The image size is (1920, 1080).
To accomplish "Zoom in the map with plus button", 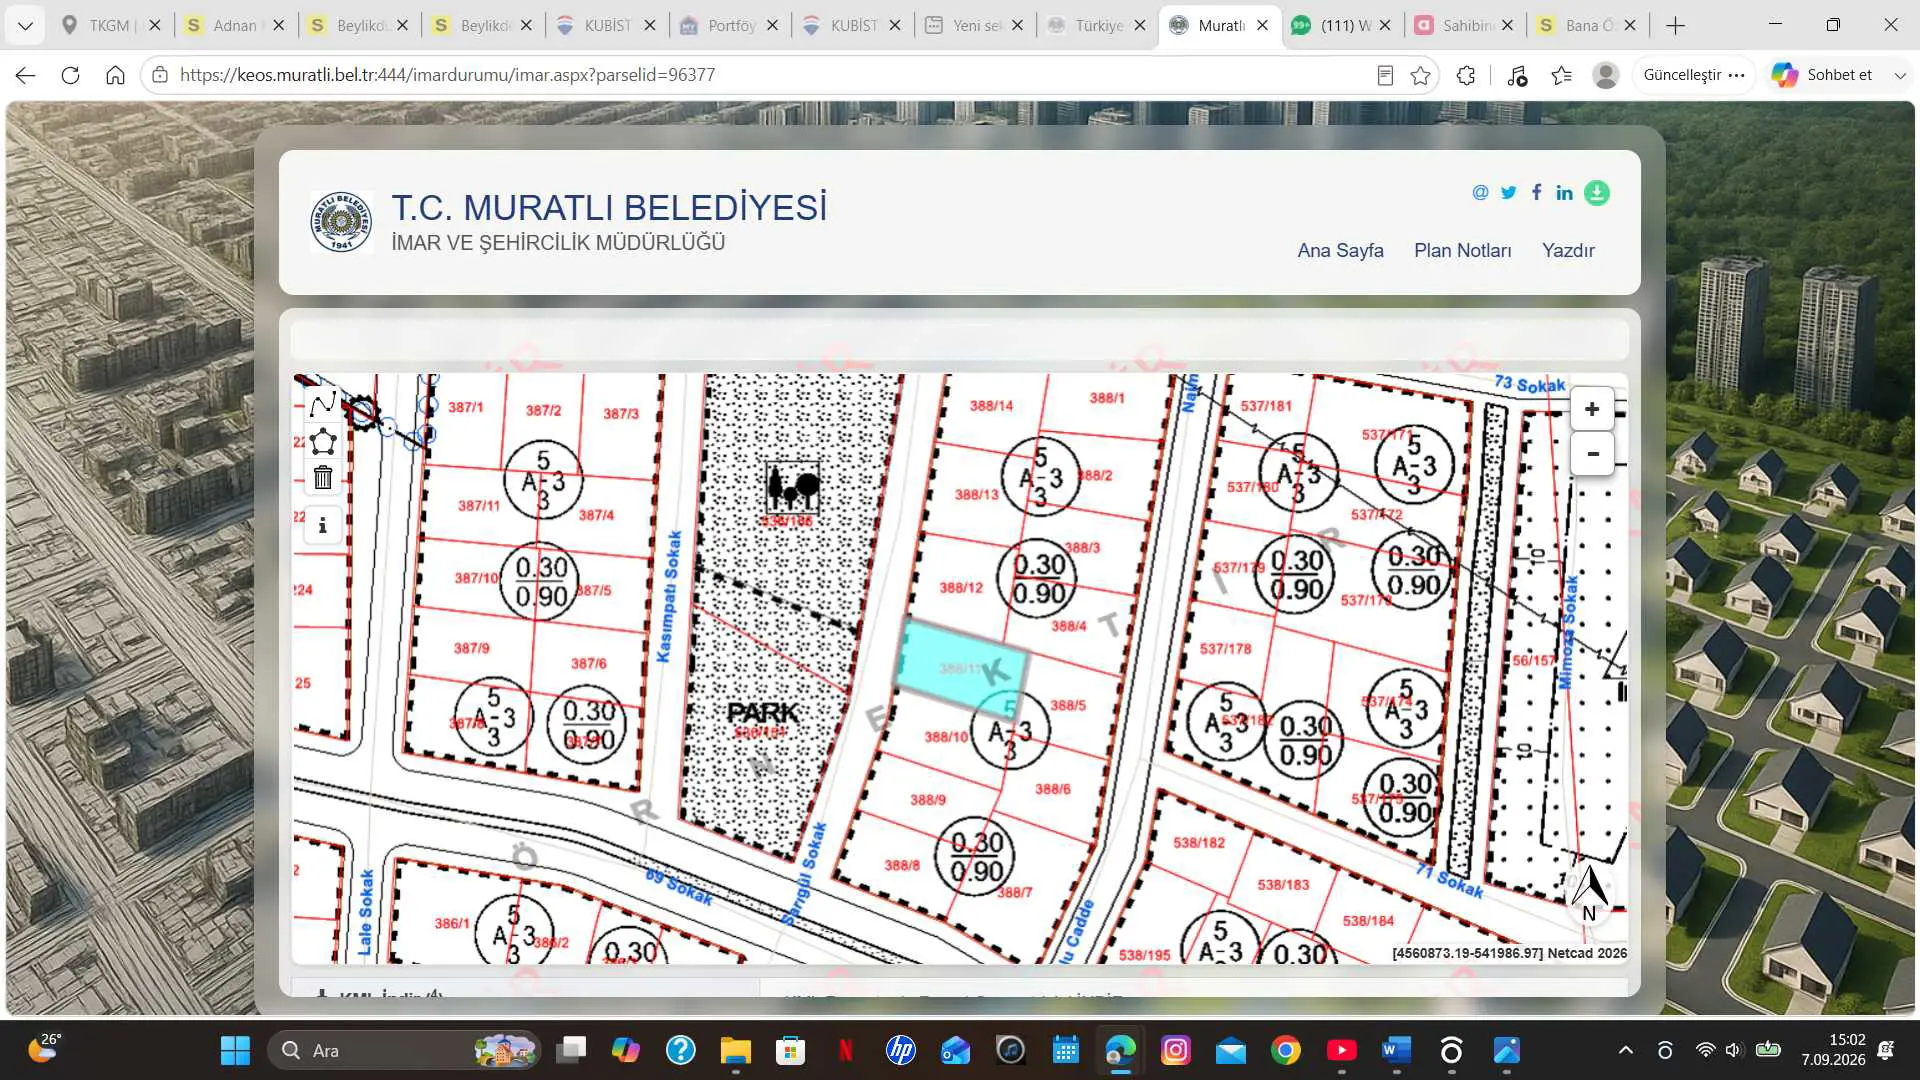I will tap(1592, 409).
